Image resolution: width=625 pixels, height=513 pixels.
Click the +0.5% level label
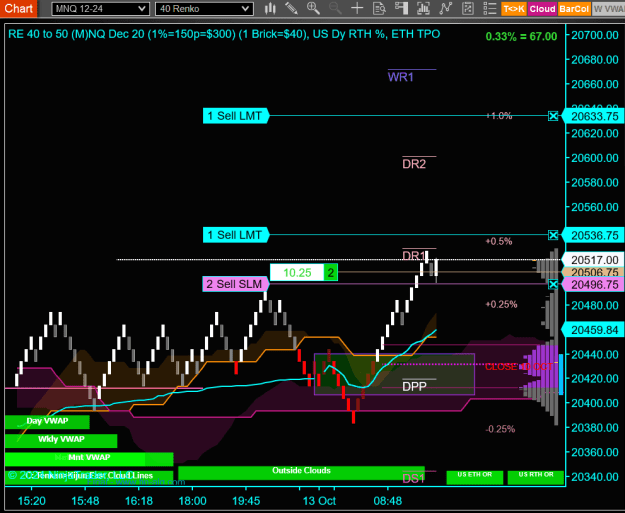pos(499,241)
